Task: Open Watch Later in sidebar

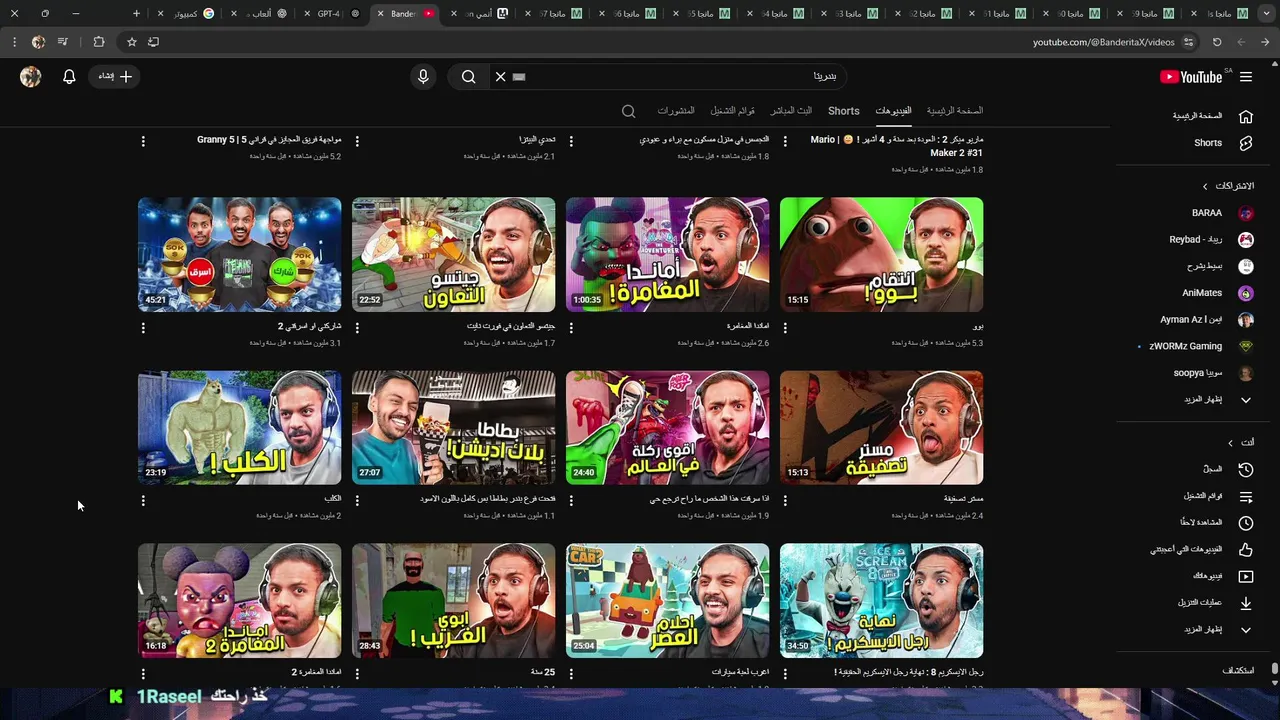Action: [x=1216, y=523]
